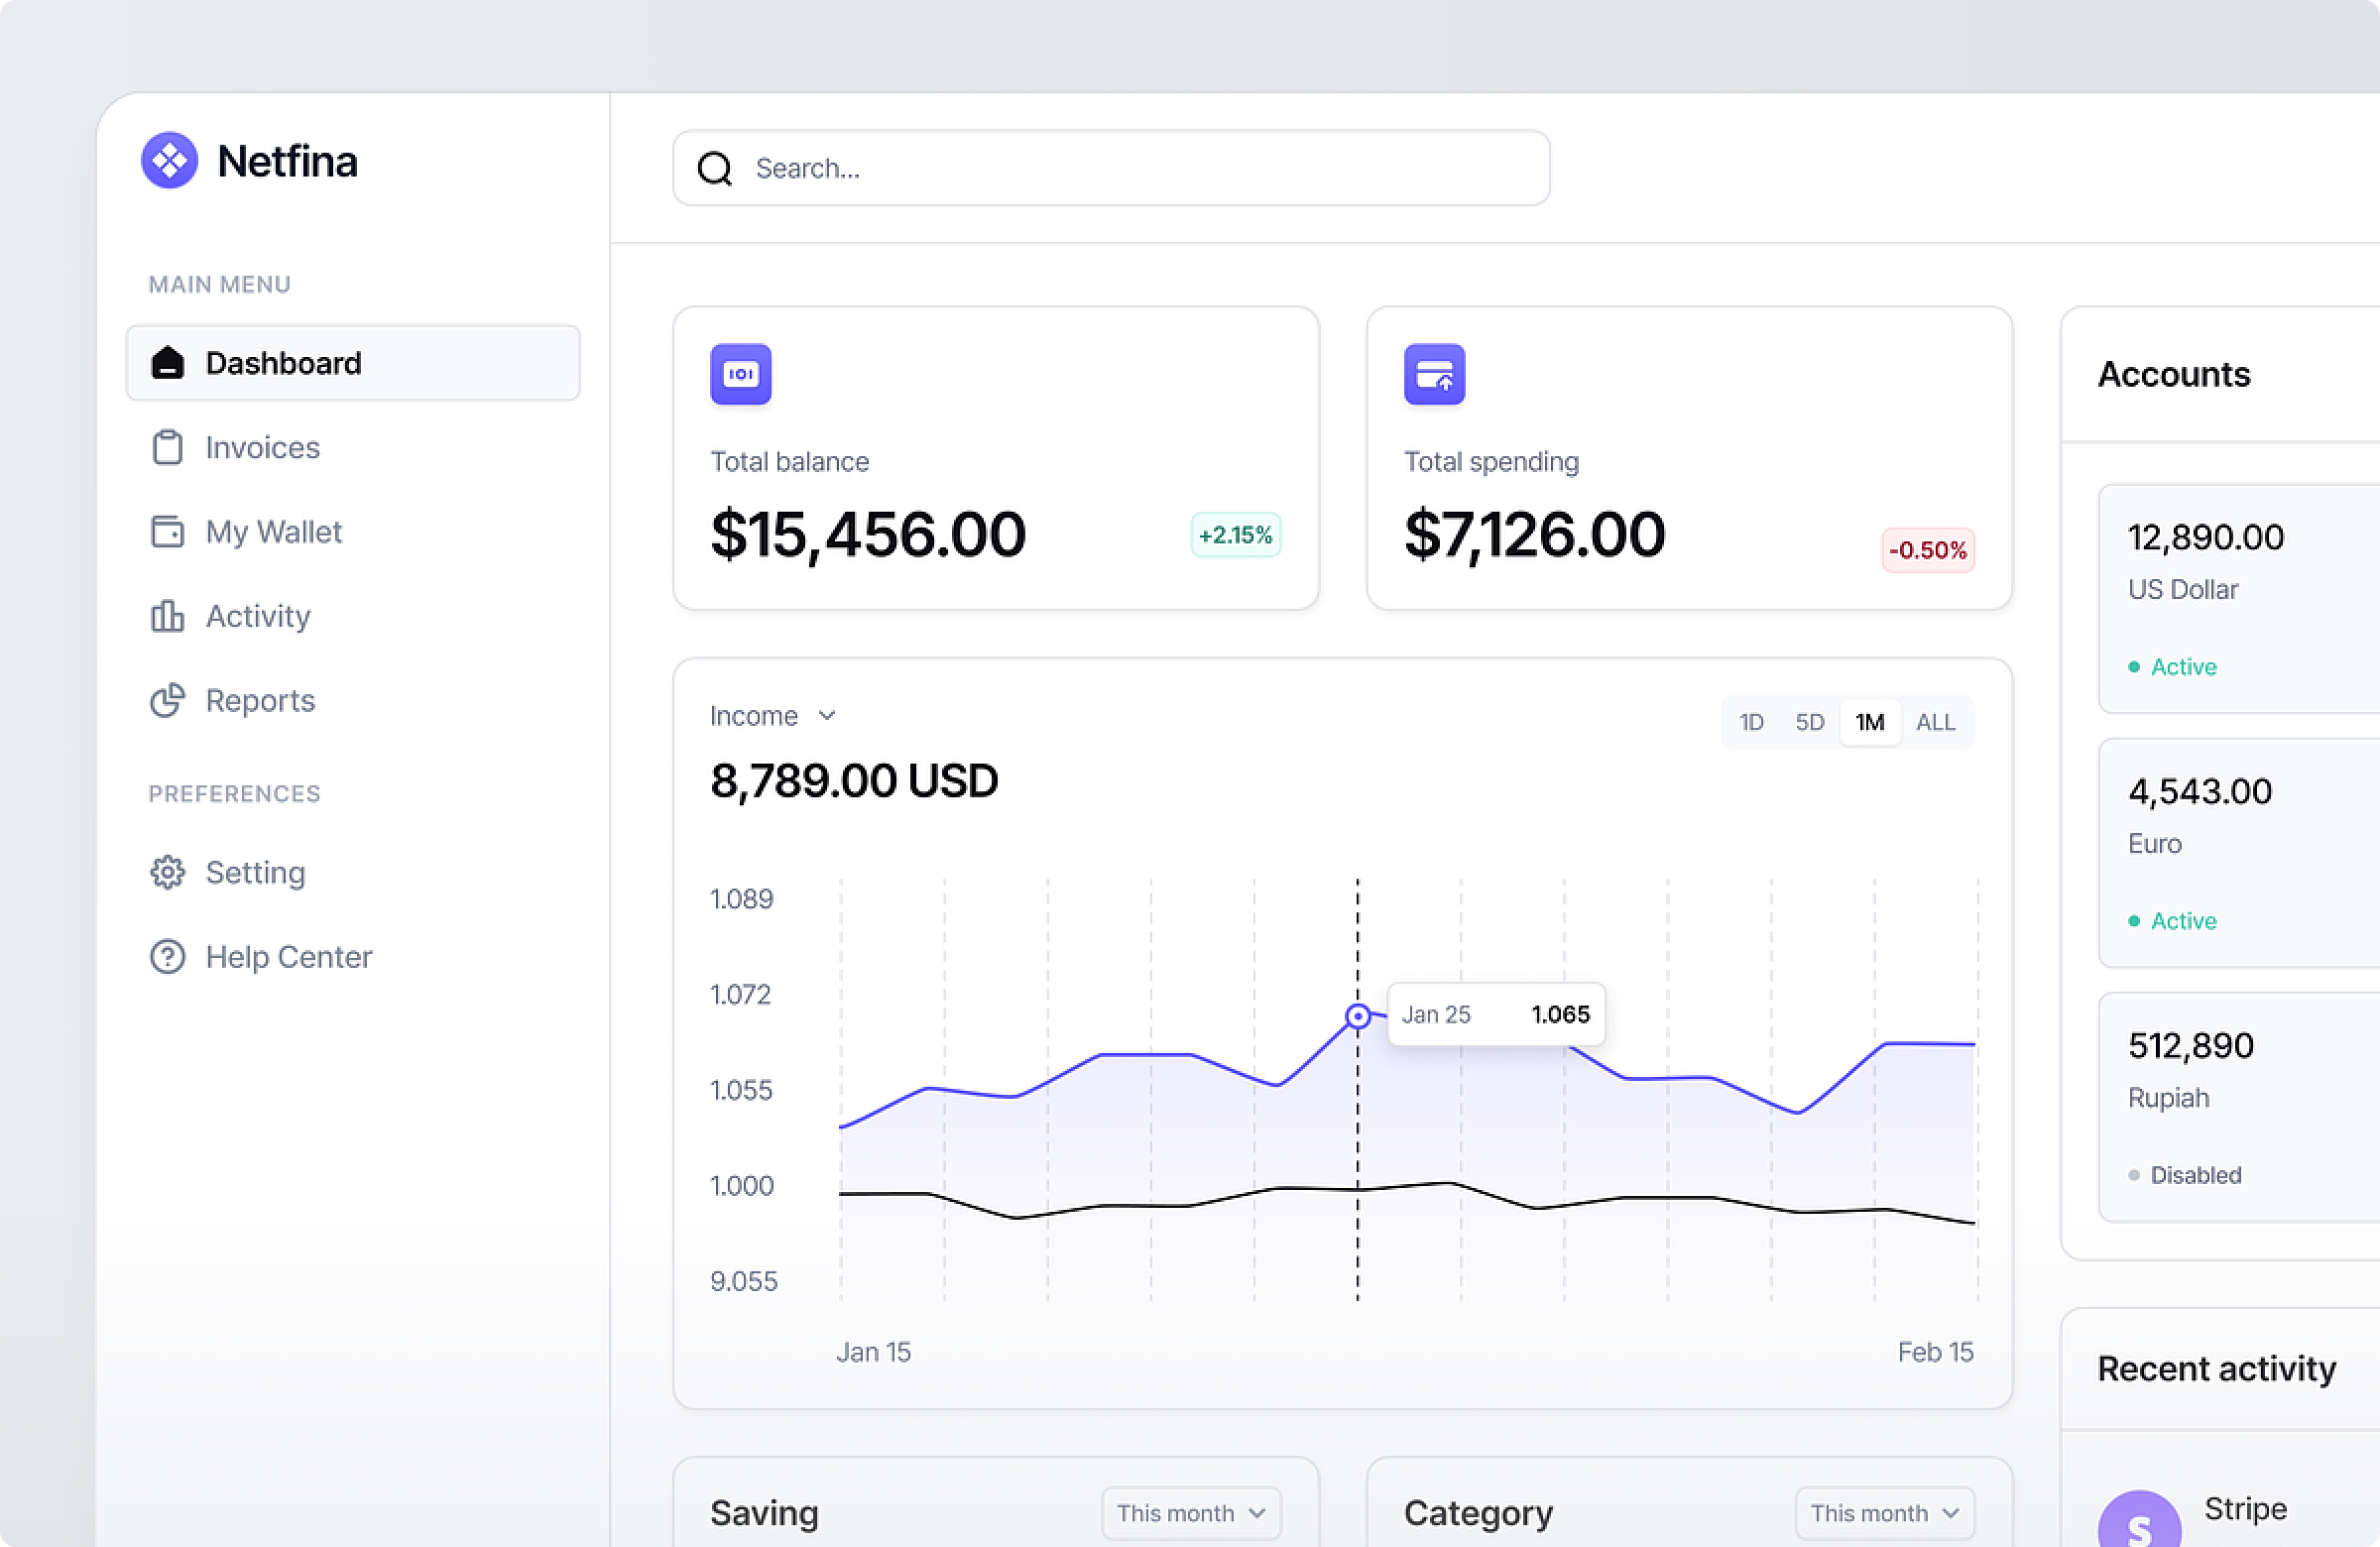The image size is (2380, 1547).
Task: Click the Reports pie chart icon
Action: click(x=167, y=700)
